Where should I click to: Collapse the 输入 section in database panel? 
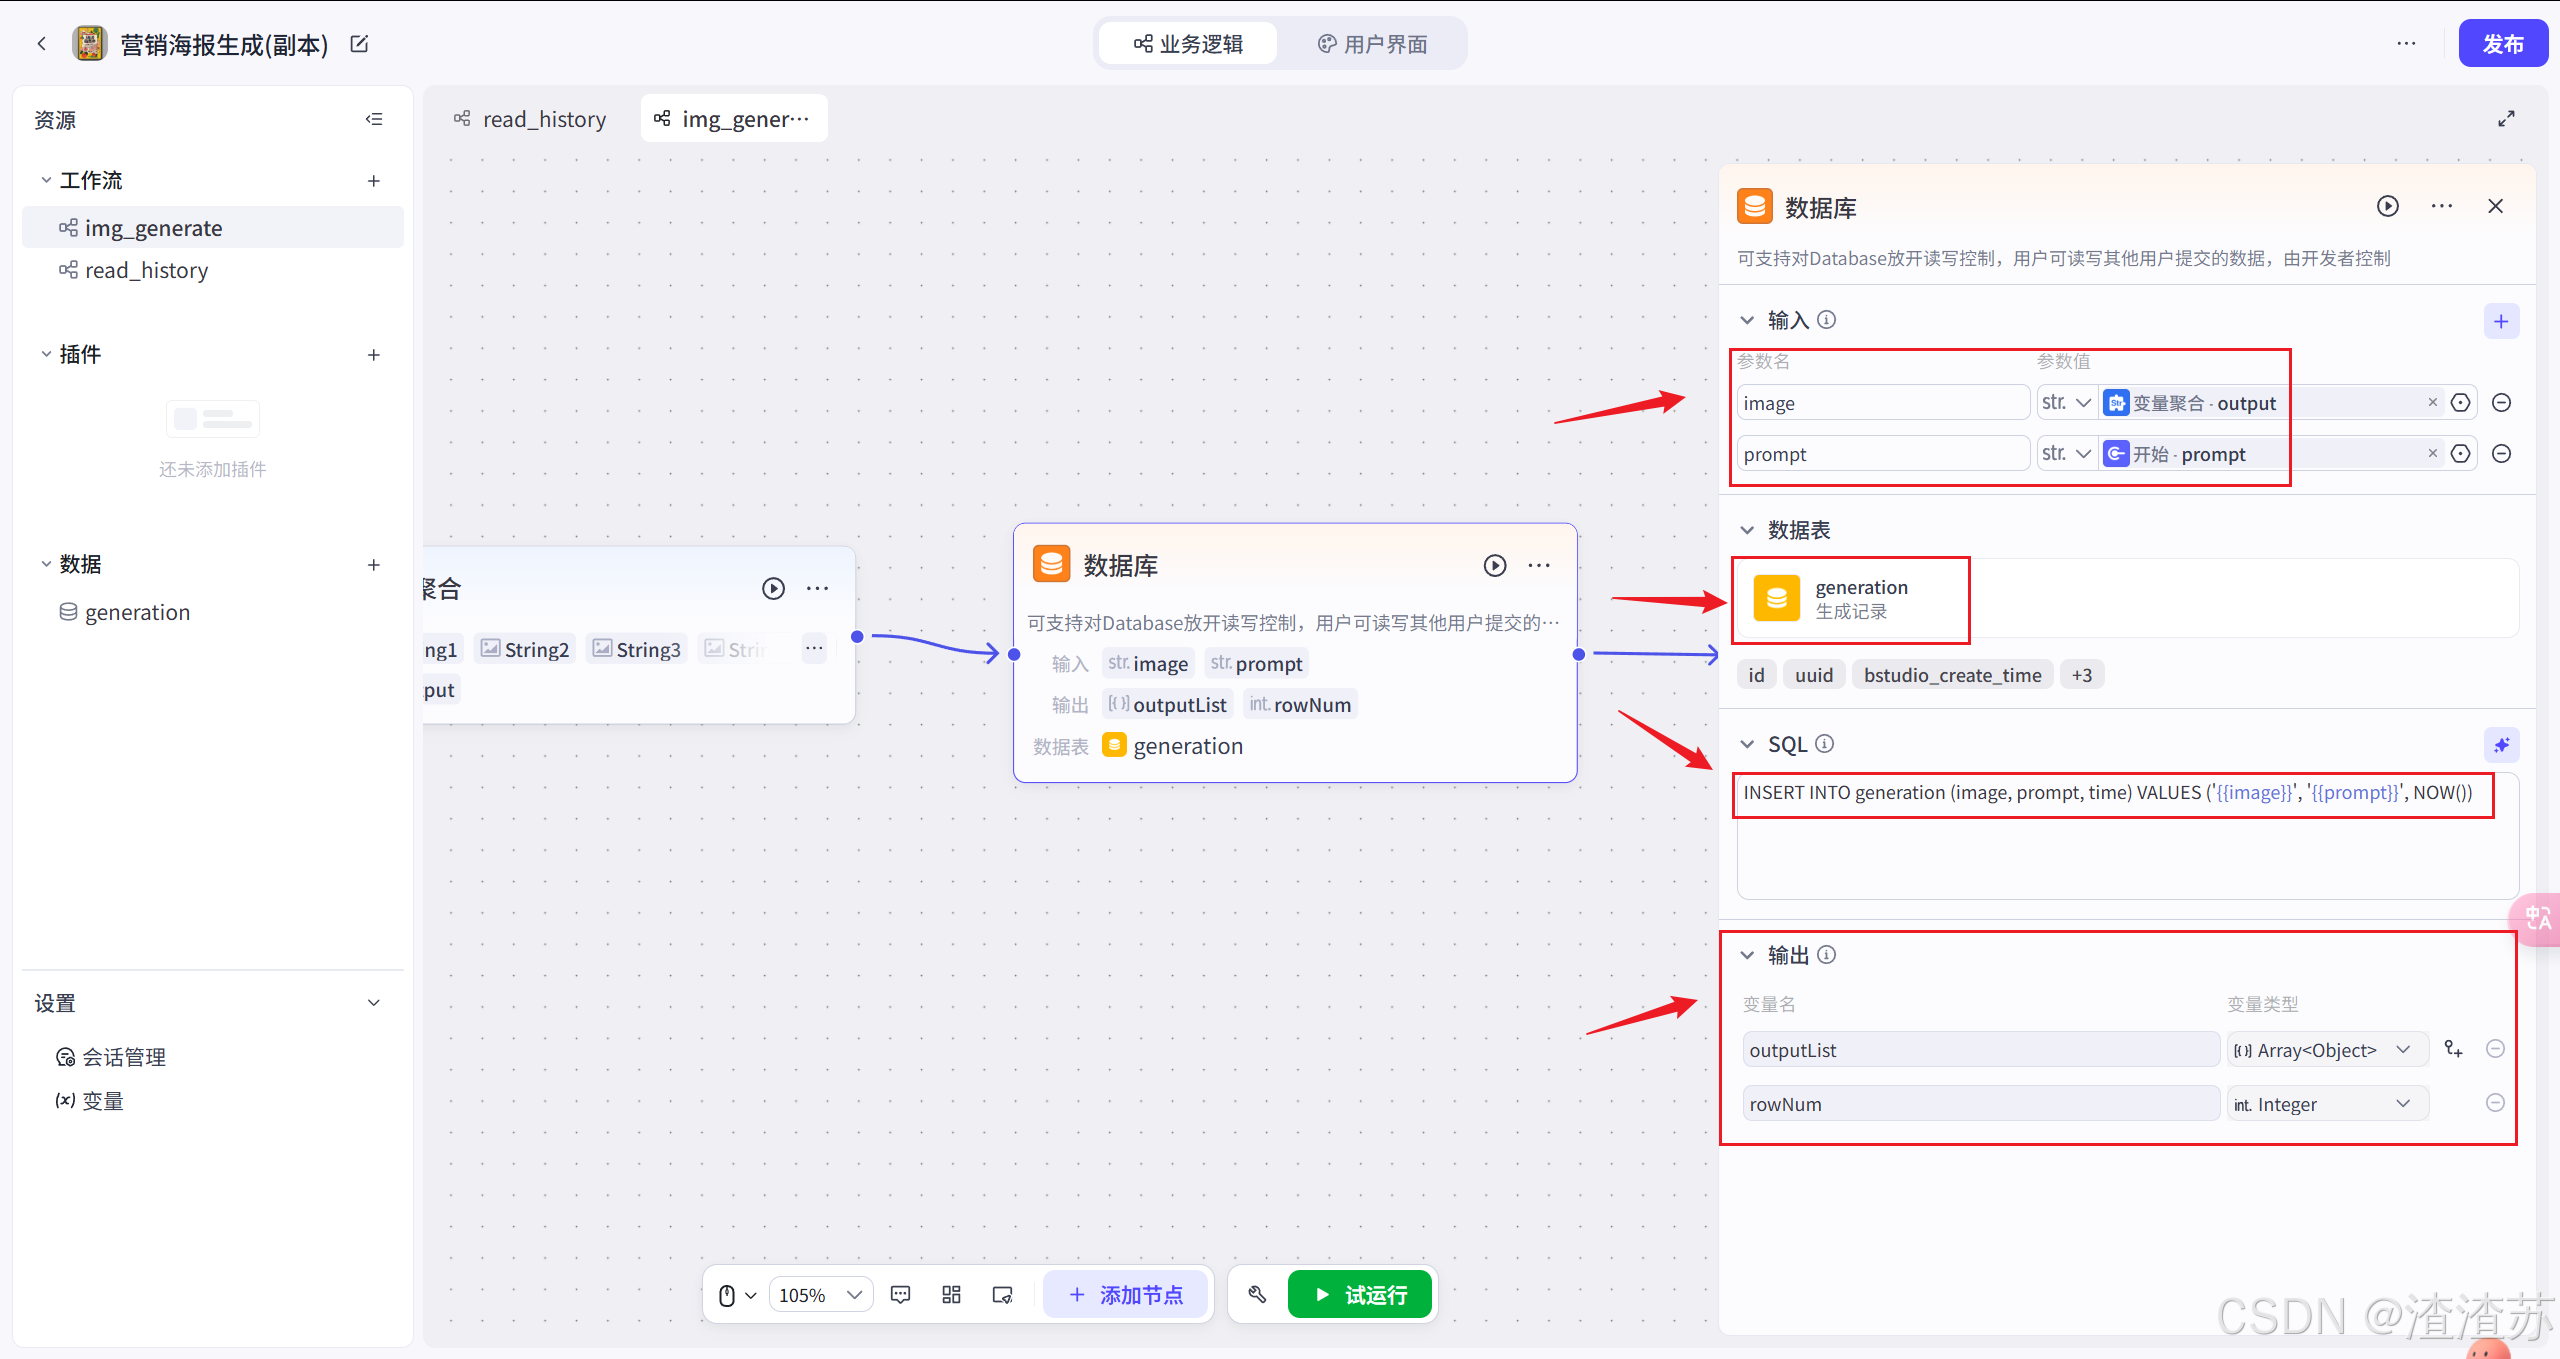point(1747,320)
